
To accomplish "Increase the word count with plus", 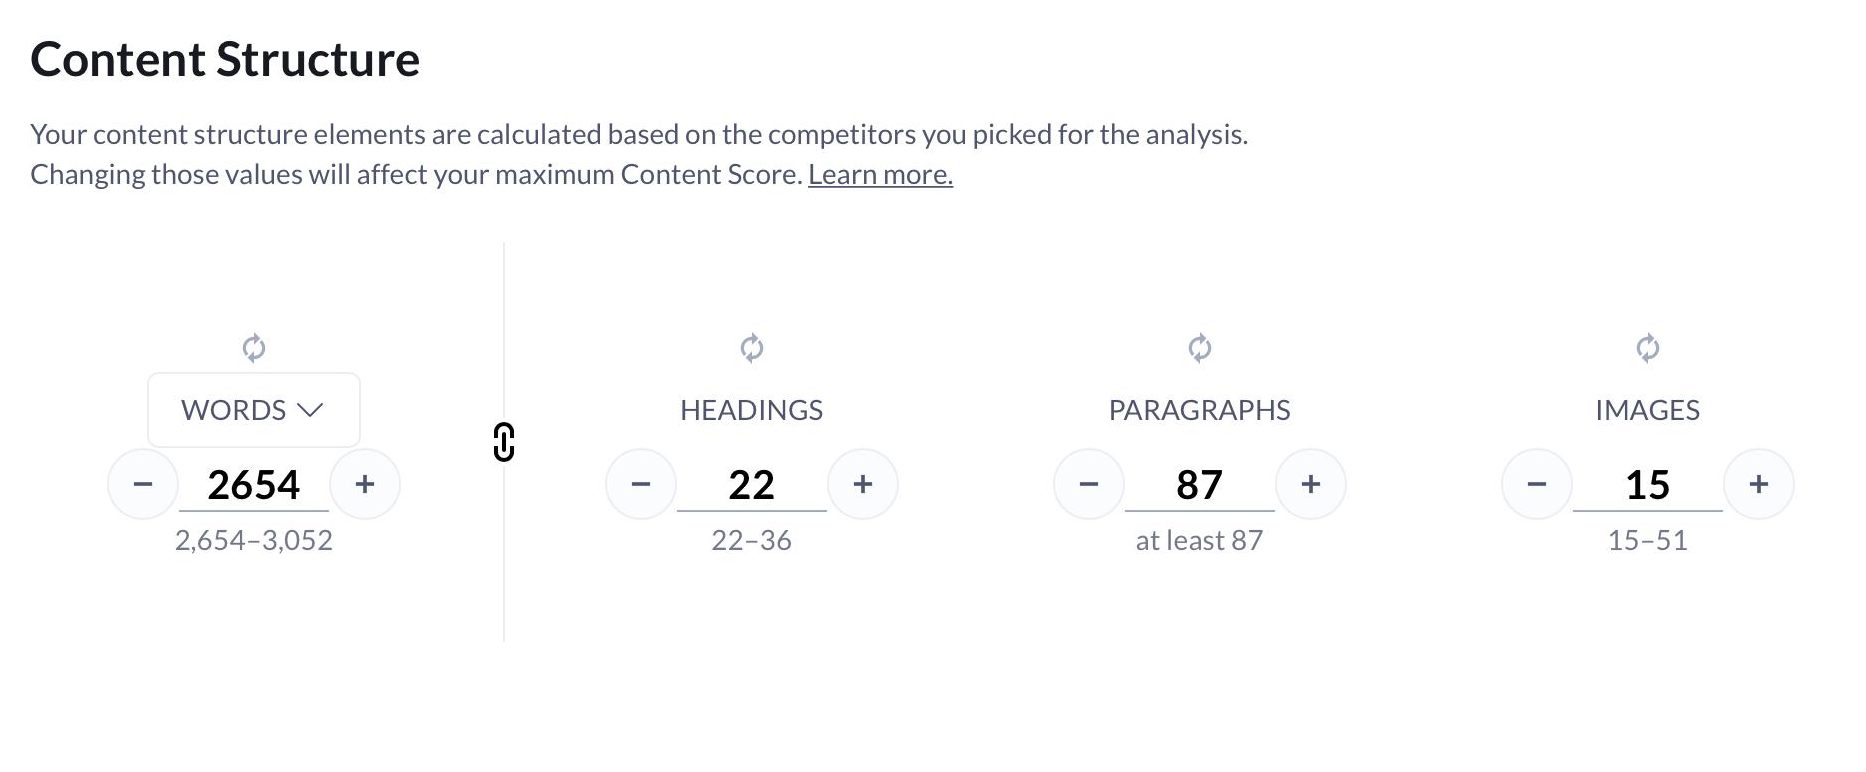I will click(365, 485).
